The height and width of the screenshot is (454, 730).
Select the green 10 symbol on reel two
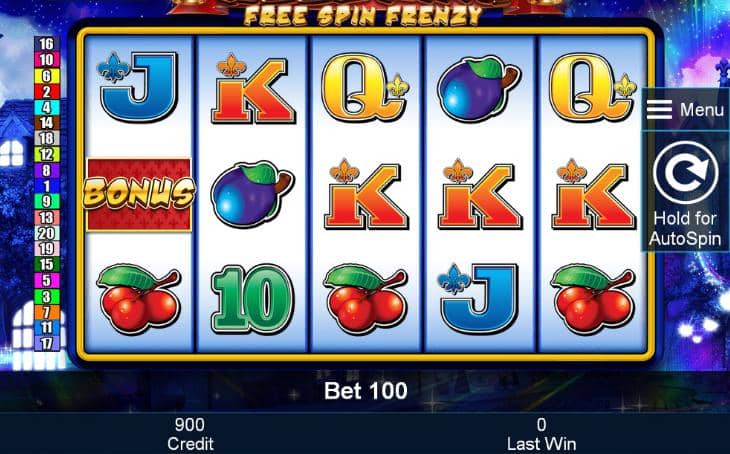coord(252,299)
